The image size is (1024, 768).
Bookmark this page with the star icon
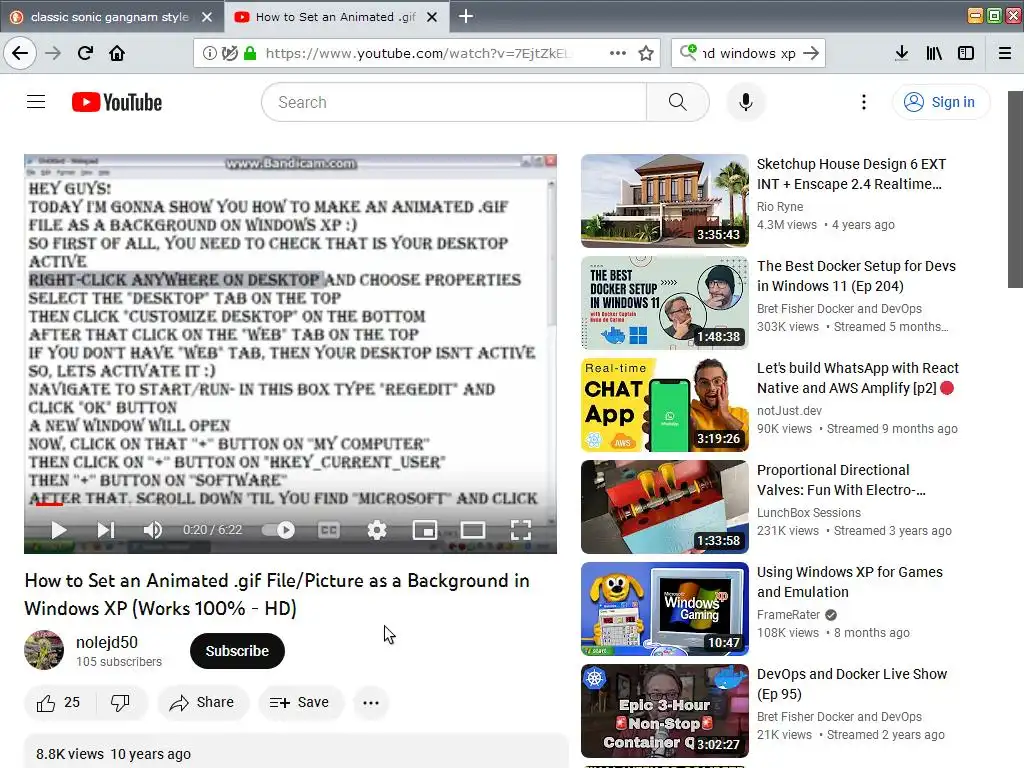(x=646, y=53)
